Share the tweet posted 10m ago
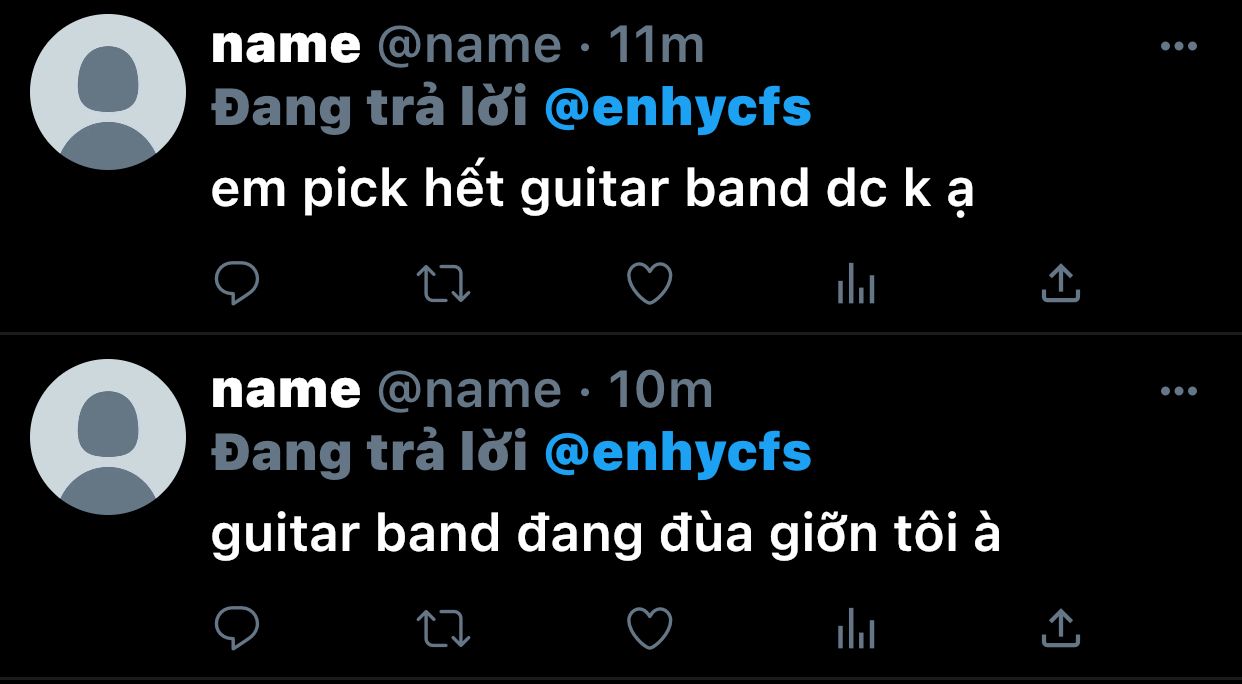 pyautogui.click(x=1061, y=629)
